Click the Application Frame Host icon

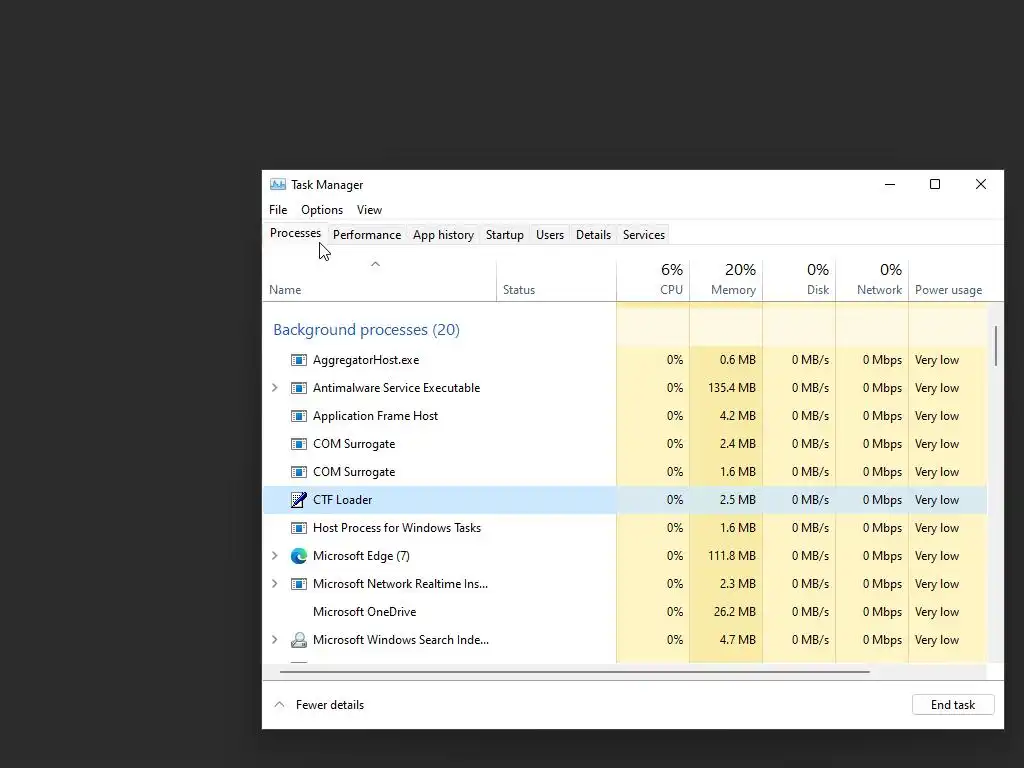(298, 416)
